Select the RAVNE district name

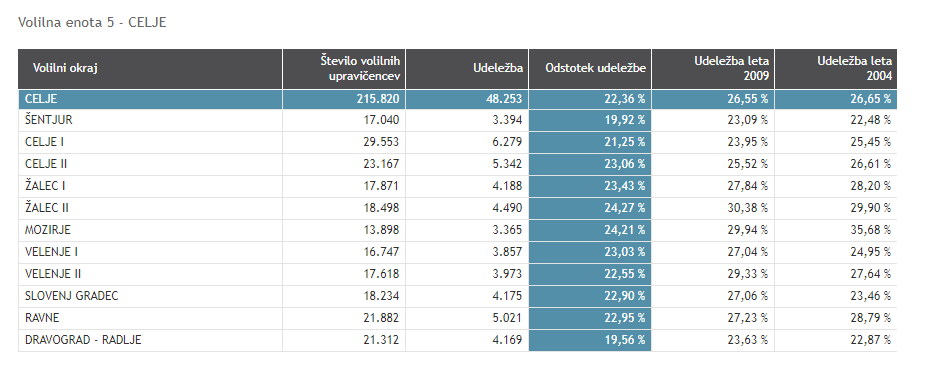42,318
